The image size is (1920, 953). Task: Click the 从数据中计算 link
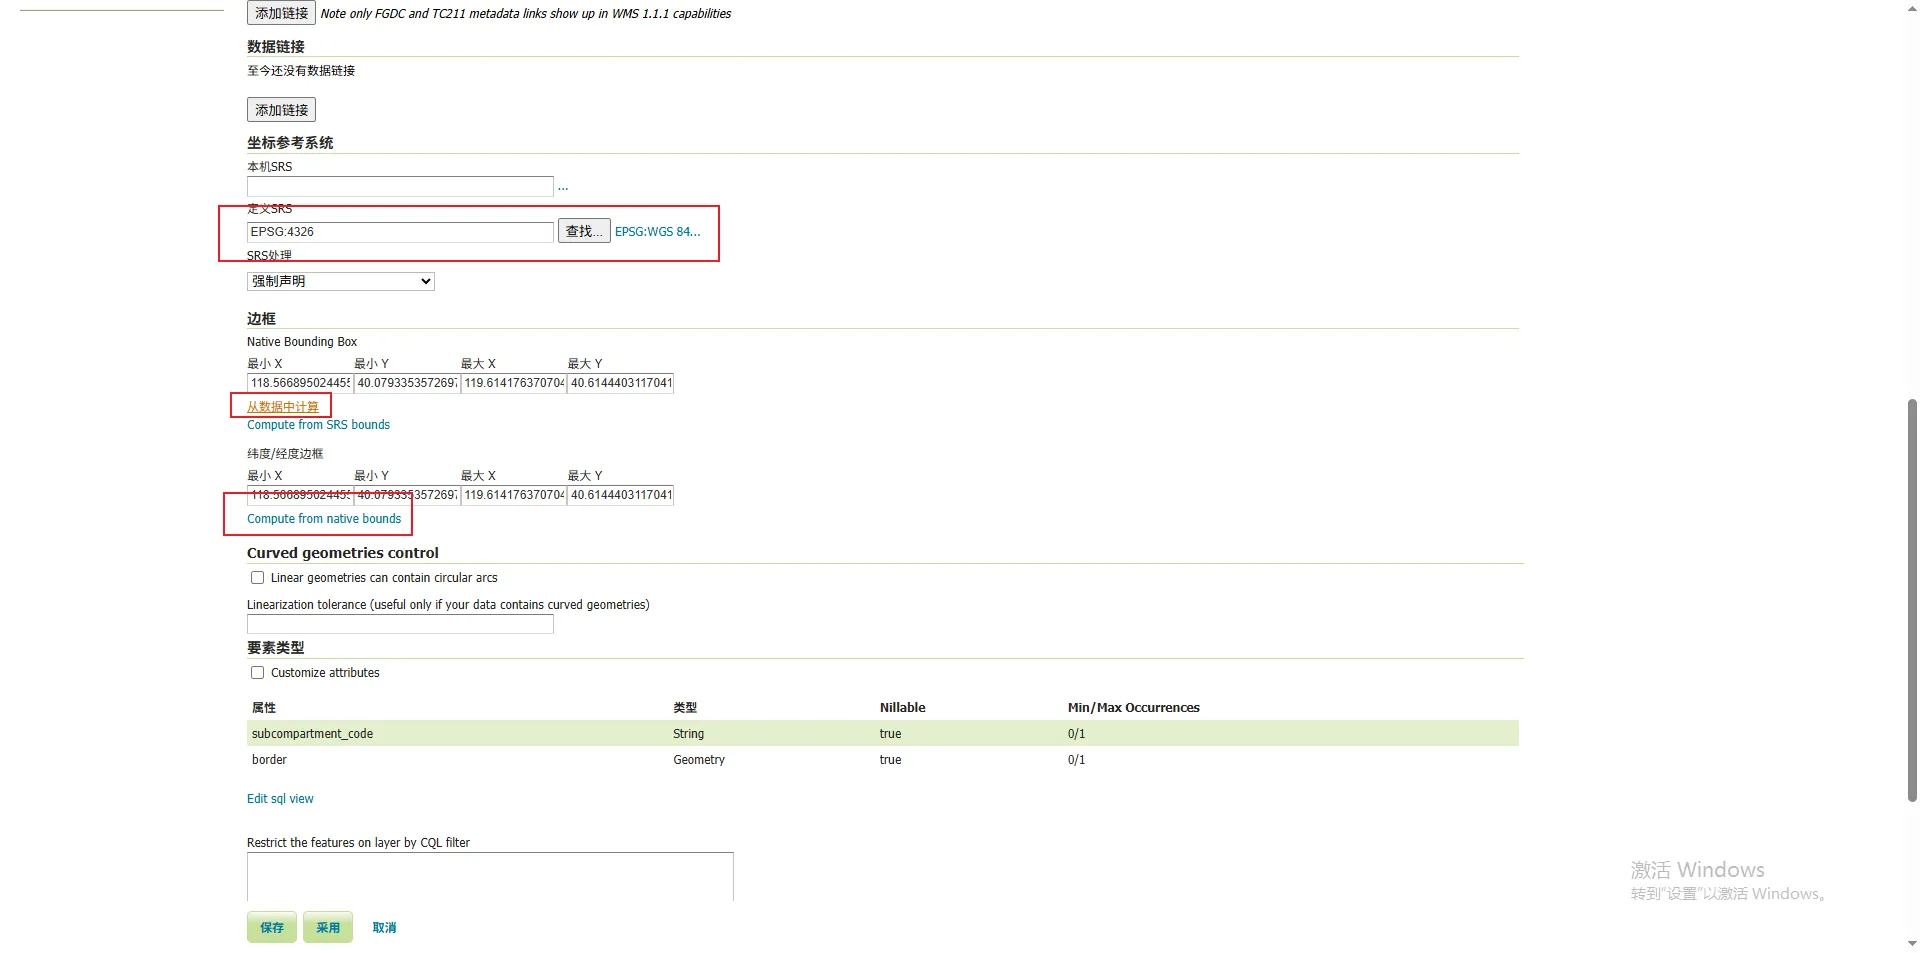[x=283, y=407]
